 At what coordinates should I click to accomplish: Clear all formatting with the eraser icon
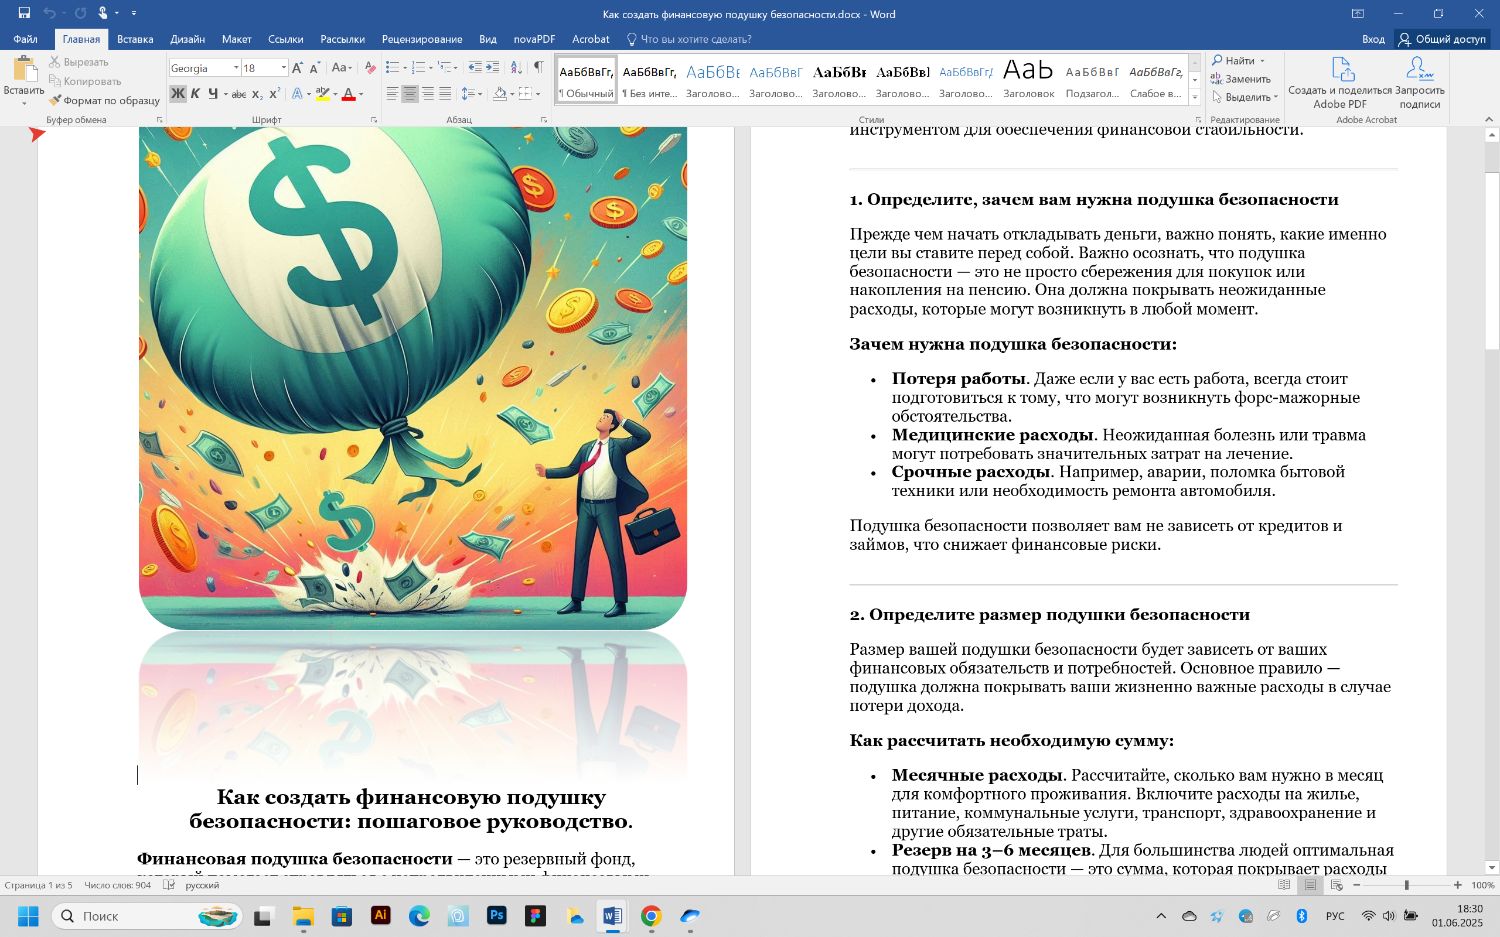(x=370, y=68)
